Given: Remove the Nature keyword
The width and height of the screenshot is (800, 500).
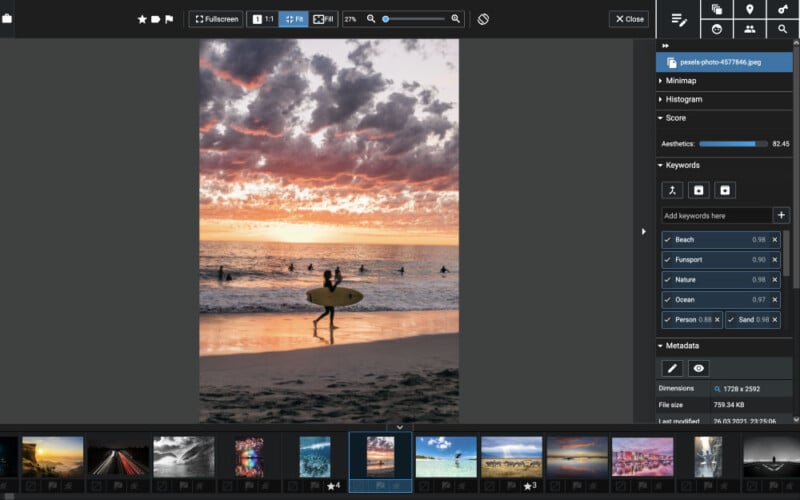Looking at the screenshot, I should coord(774,280).
